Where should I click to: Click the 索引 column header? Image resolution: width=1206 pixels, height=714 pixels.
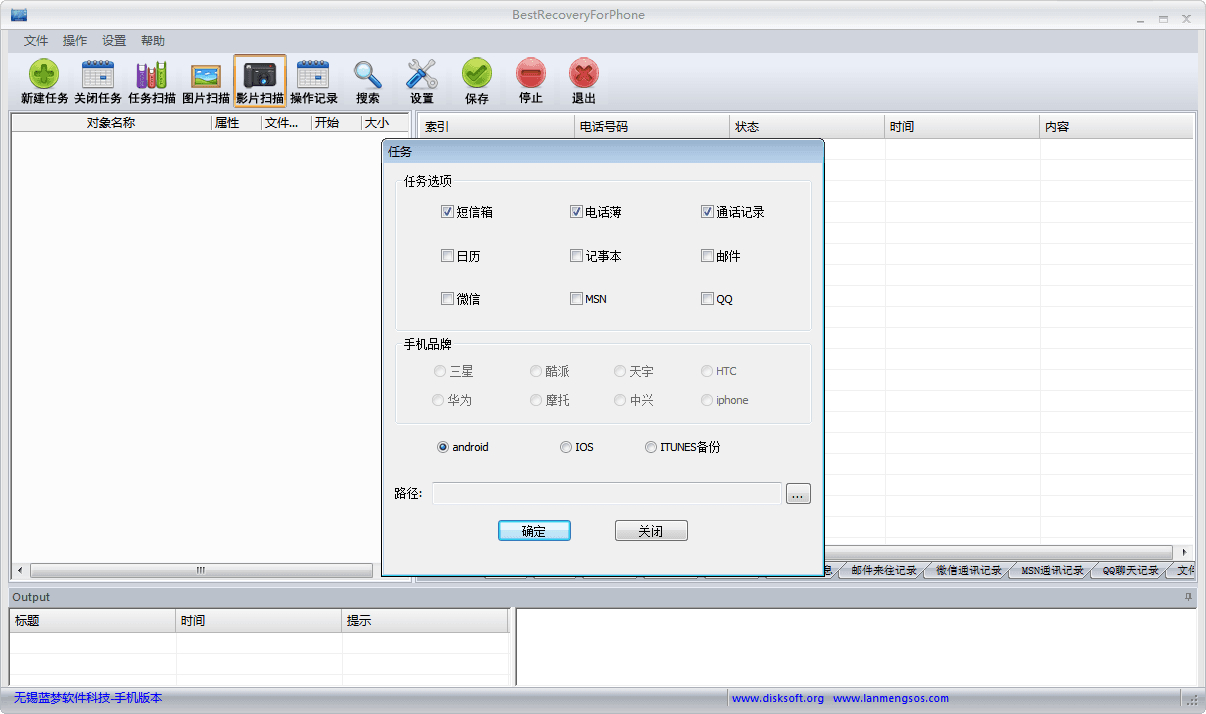pos(497,127)
